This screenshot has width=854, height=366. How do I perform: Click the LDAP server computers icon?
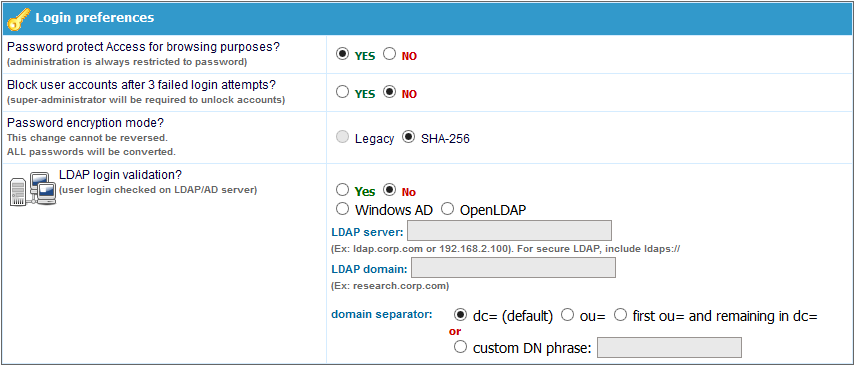[x=33, y=189]
